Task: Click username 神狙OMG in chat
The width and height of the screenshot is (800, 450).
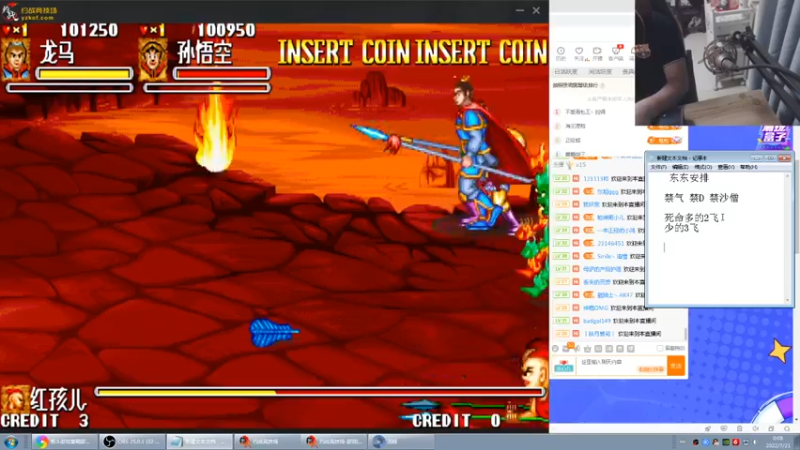Action: (x=595, y=308)
